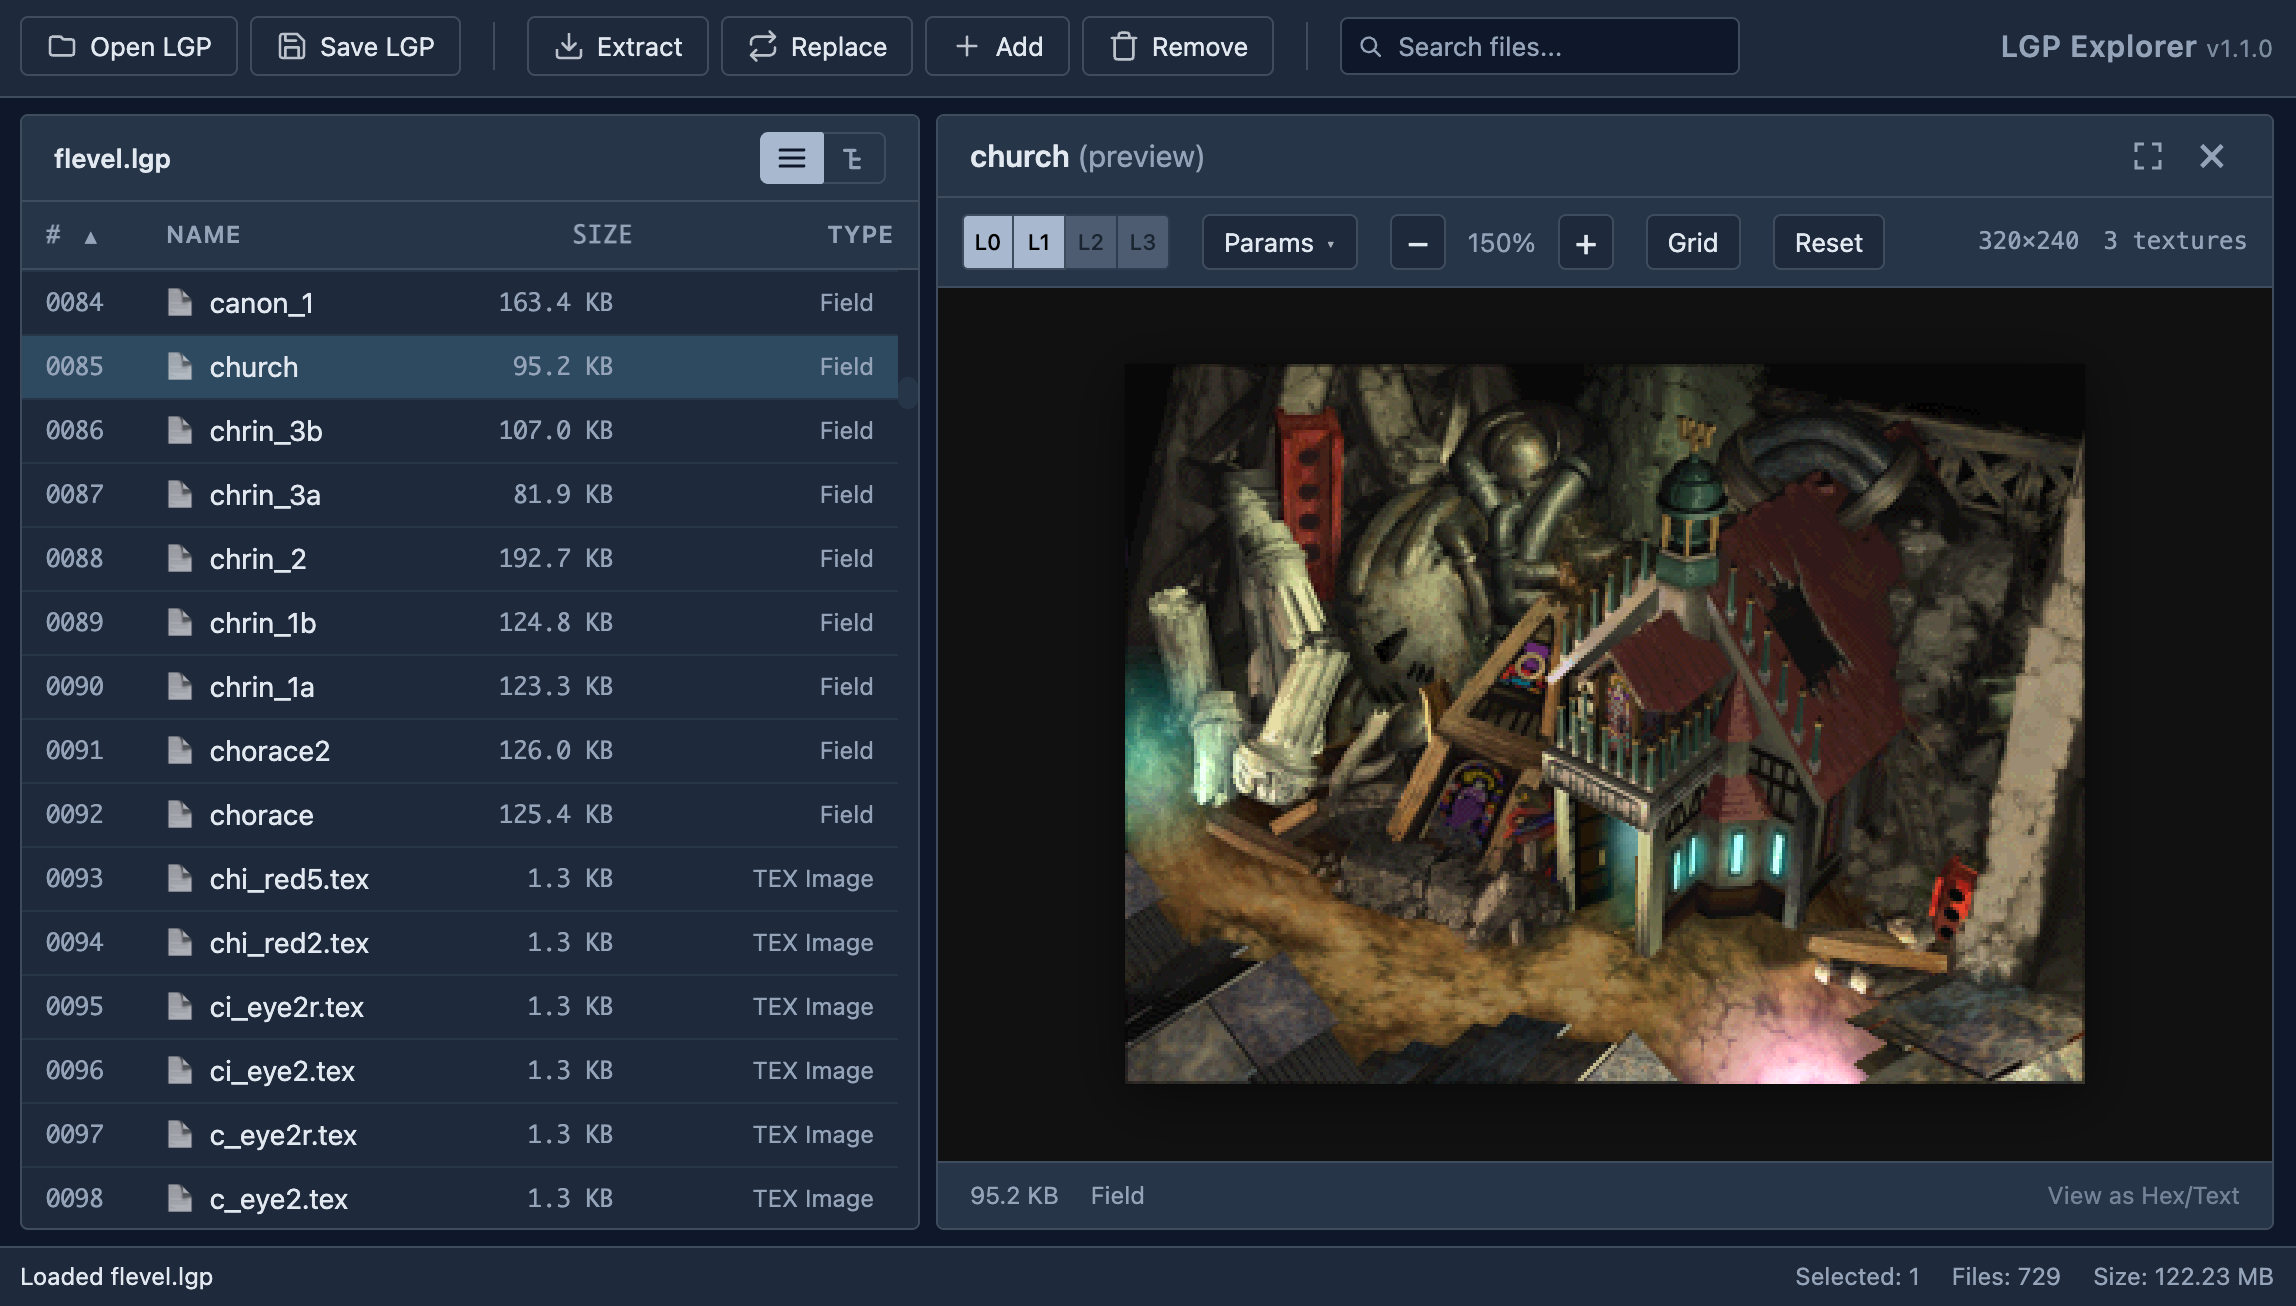Screen dimensions: 2296x1306
Task: Click the file icon beside chorace2
Action: [180, 750]
